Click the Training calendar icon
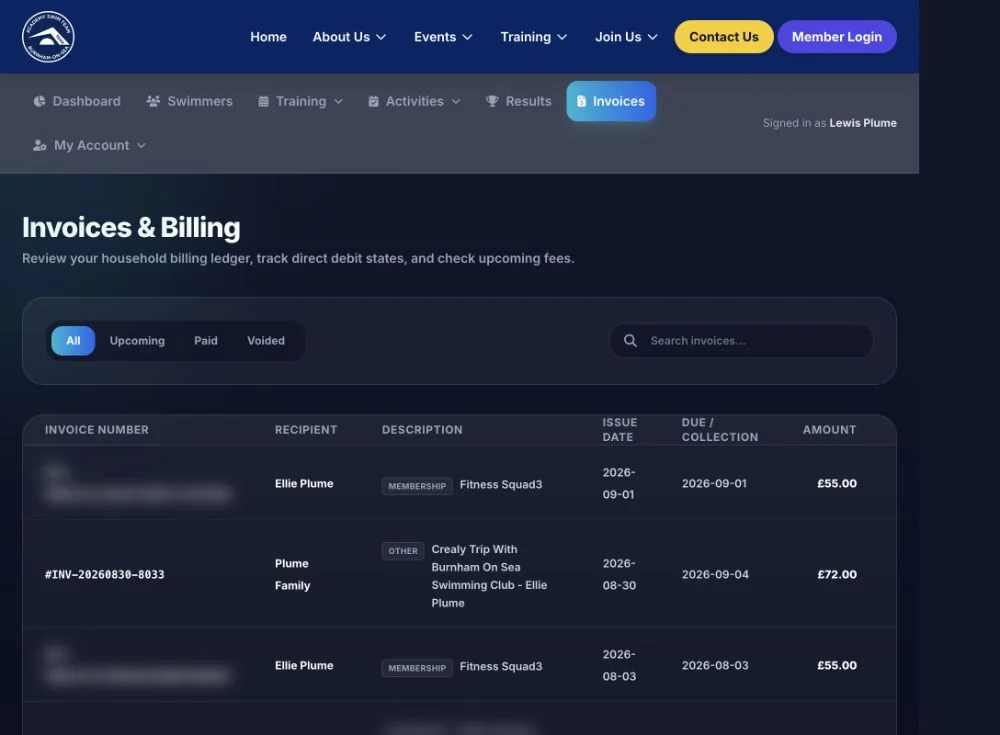The image size is (1000, 735). (x=263, y=101)
